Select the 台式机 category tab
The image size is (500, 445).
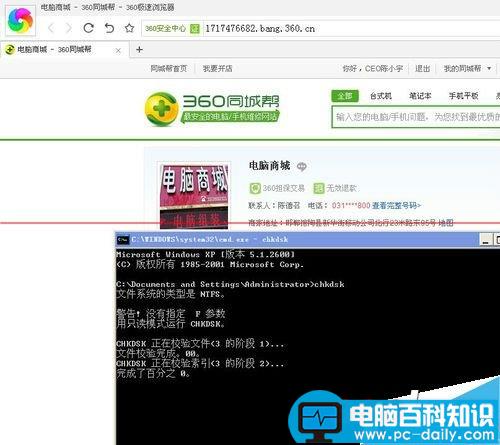(x=381, y=96)
